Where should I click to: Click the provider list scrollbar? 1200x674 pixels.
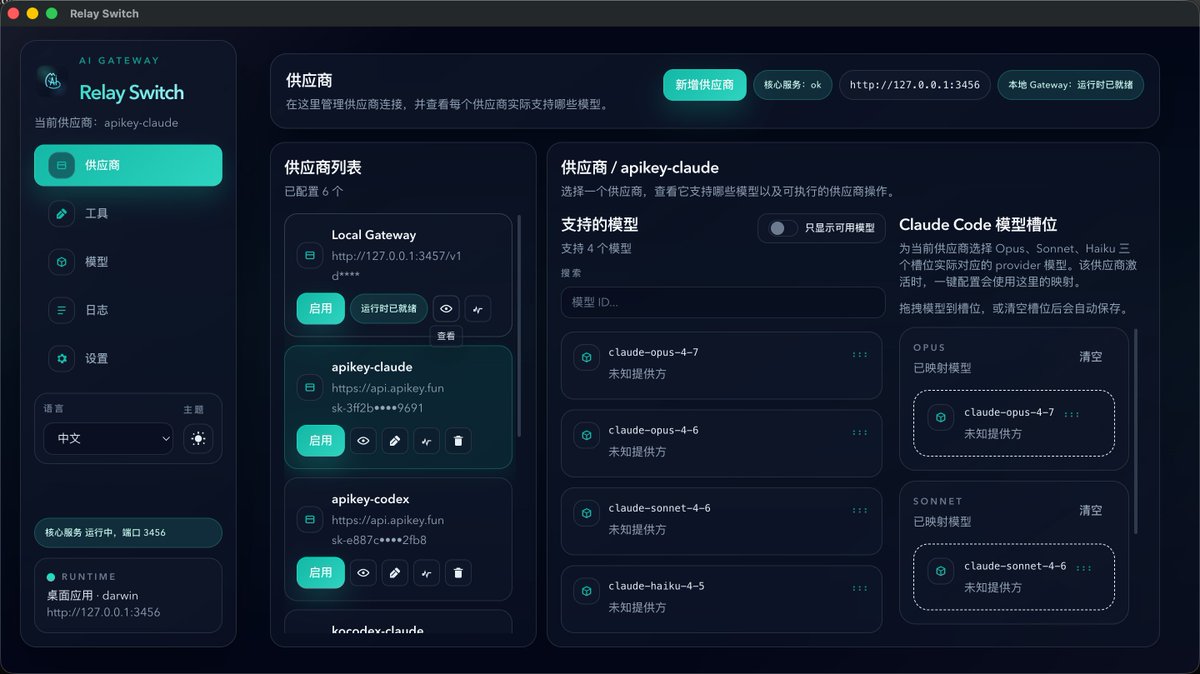[x=519, y=325]
